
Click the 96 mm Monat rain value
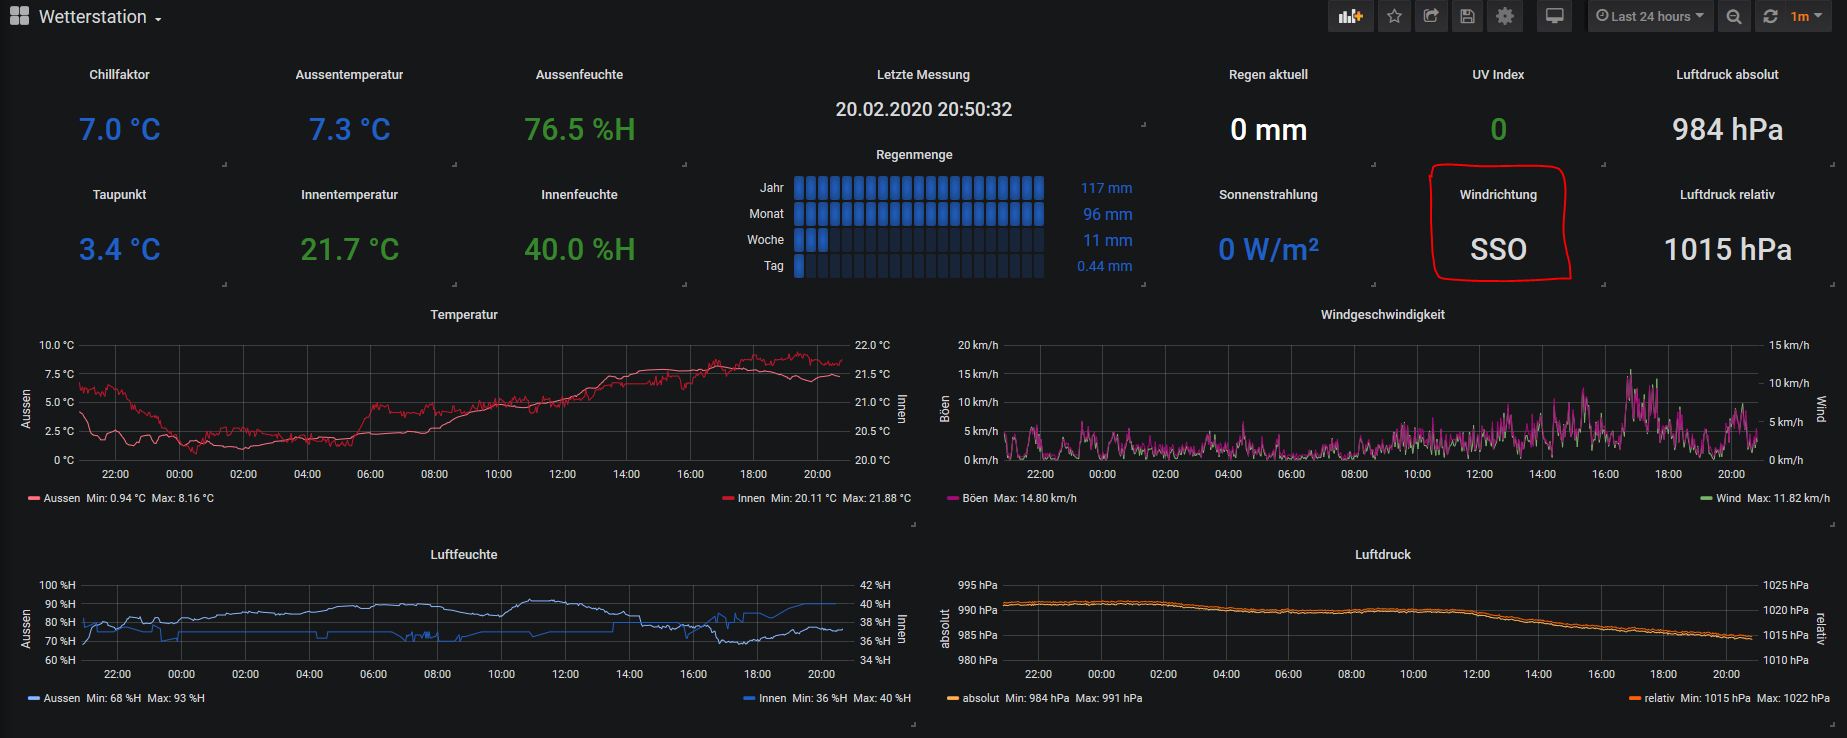[1108, 214]
